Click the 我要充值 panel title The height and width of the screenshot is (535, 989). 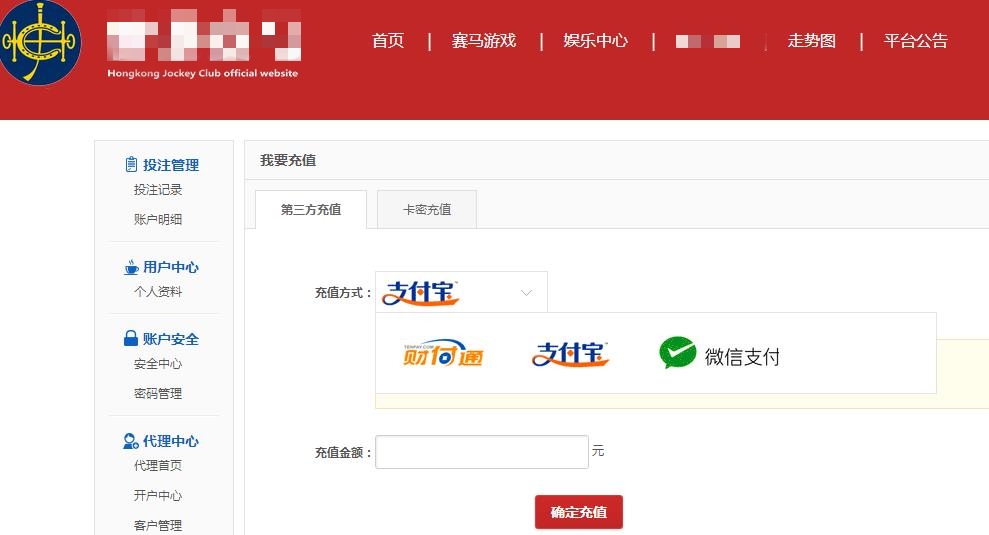[288, 160]
